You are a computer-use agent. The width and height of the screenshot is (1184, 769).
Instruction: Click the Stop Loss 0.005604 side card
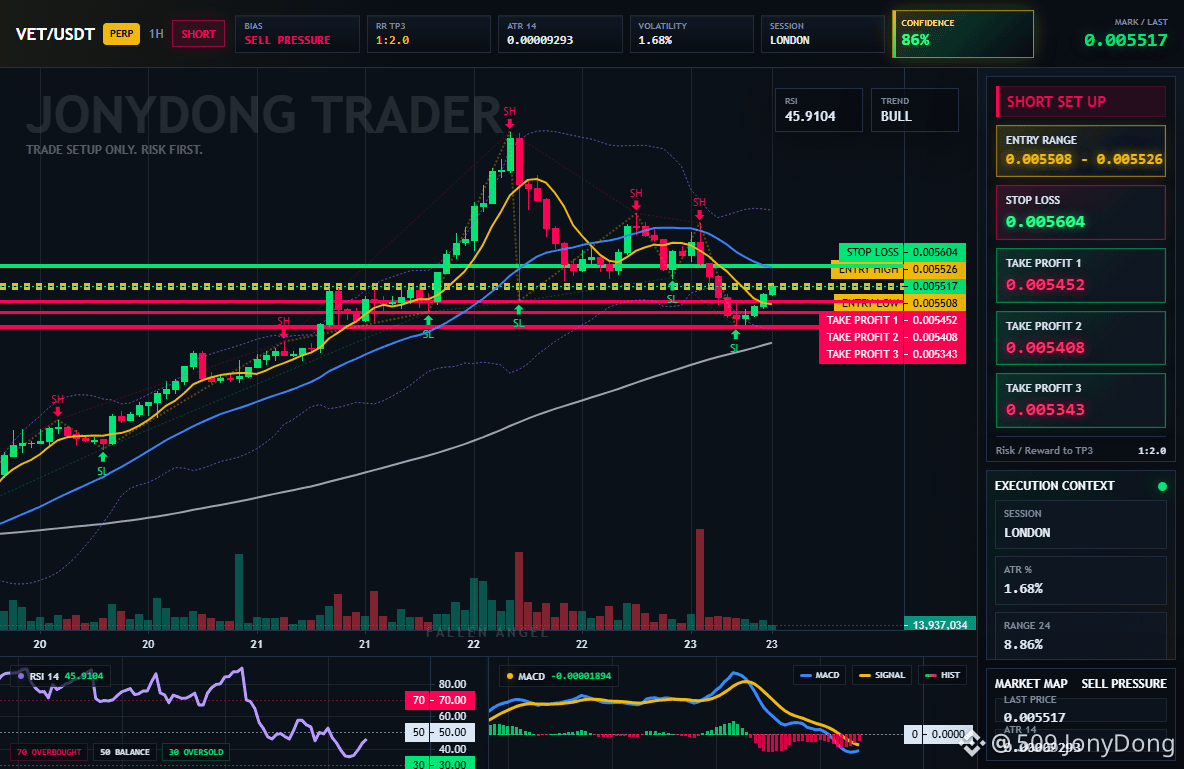tap(1081, 212)
